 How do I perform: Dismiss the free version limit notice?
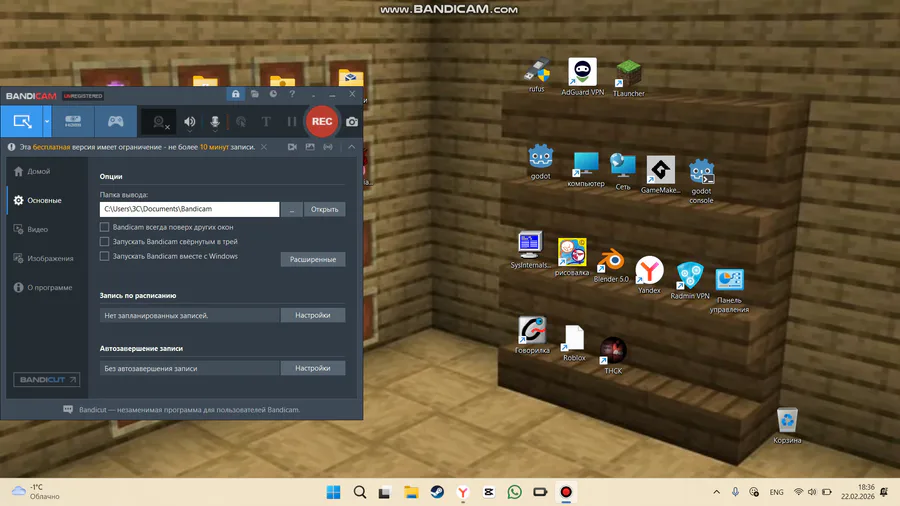[264, 147]
